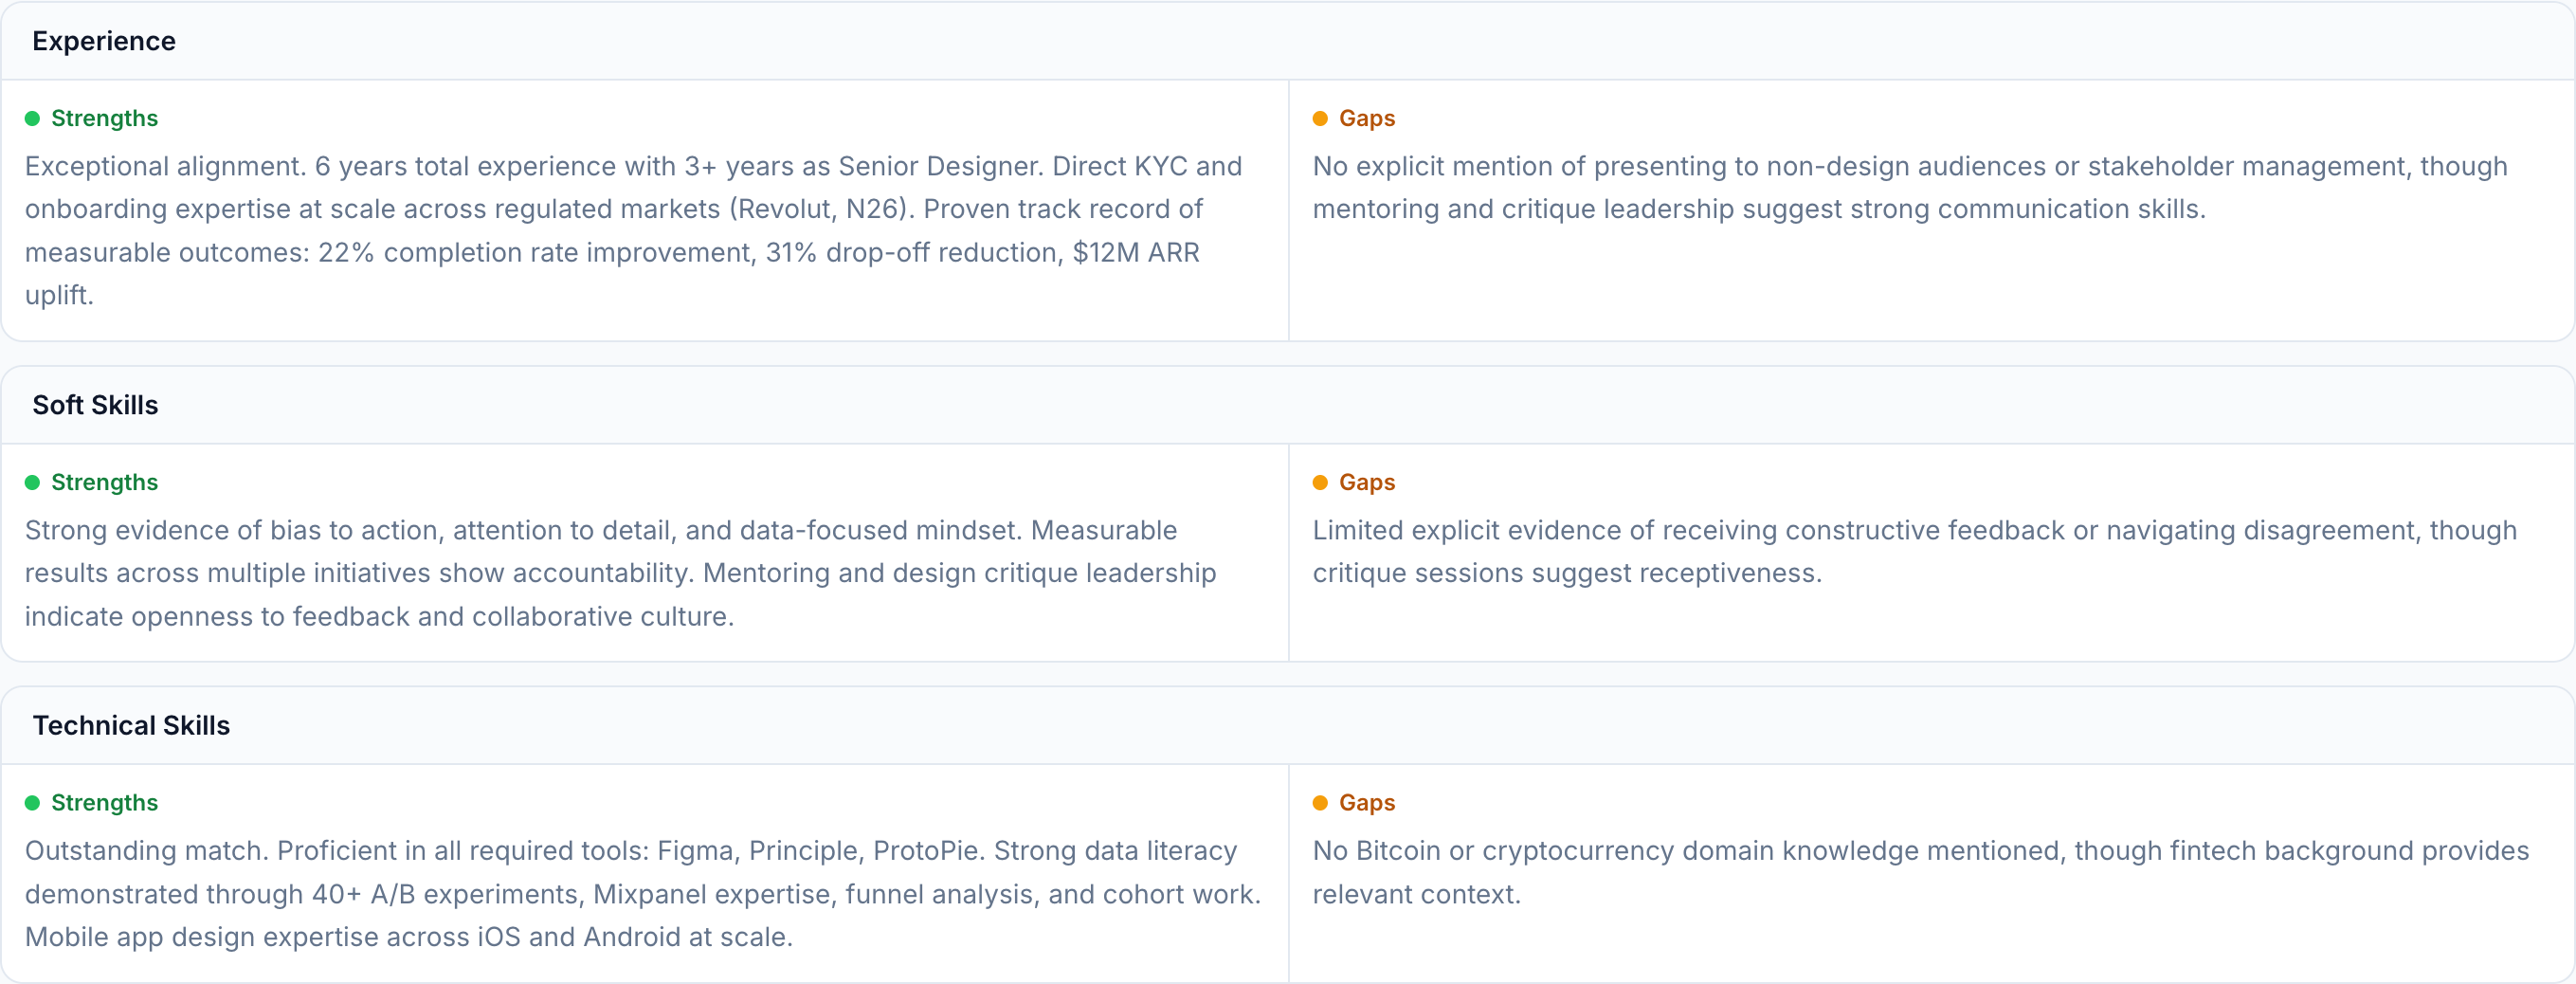Select the Strengths label under Experience

(104, 119)
